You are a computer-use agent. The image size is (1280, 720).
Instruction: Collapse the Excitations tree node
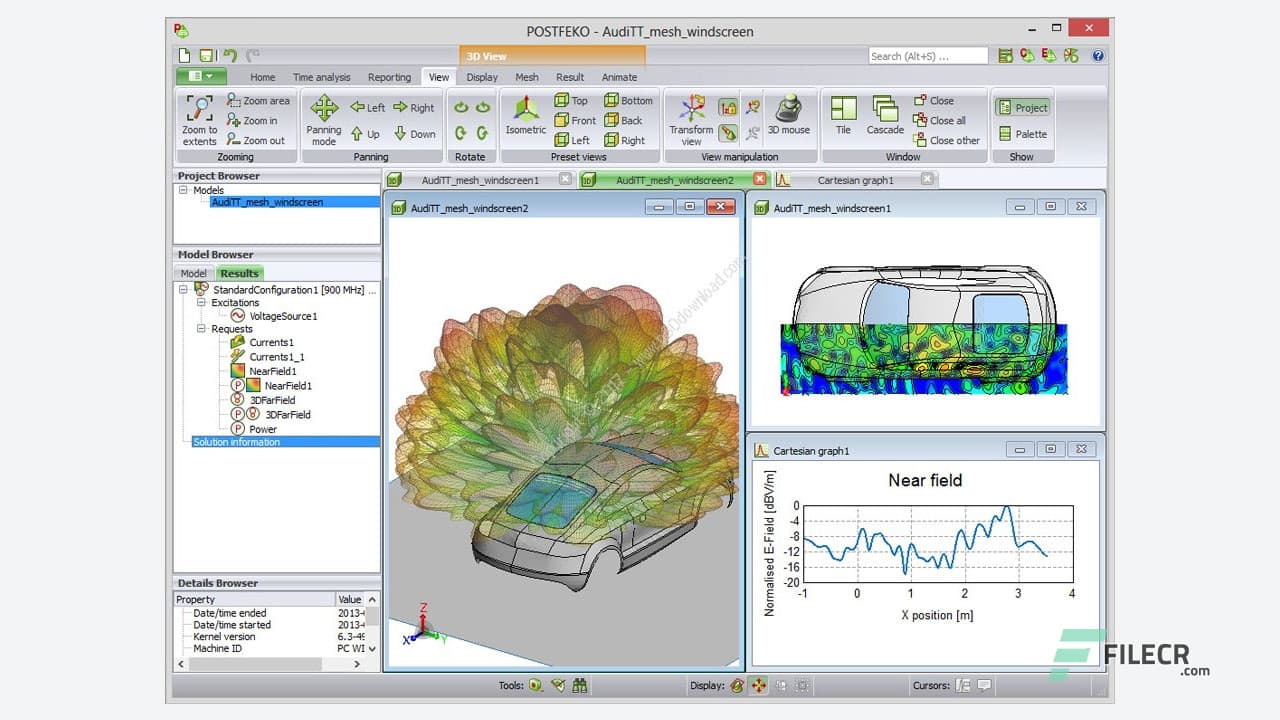(x=201, y=302)
